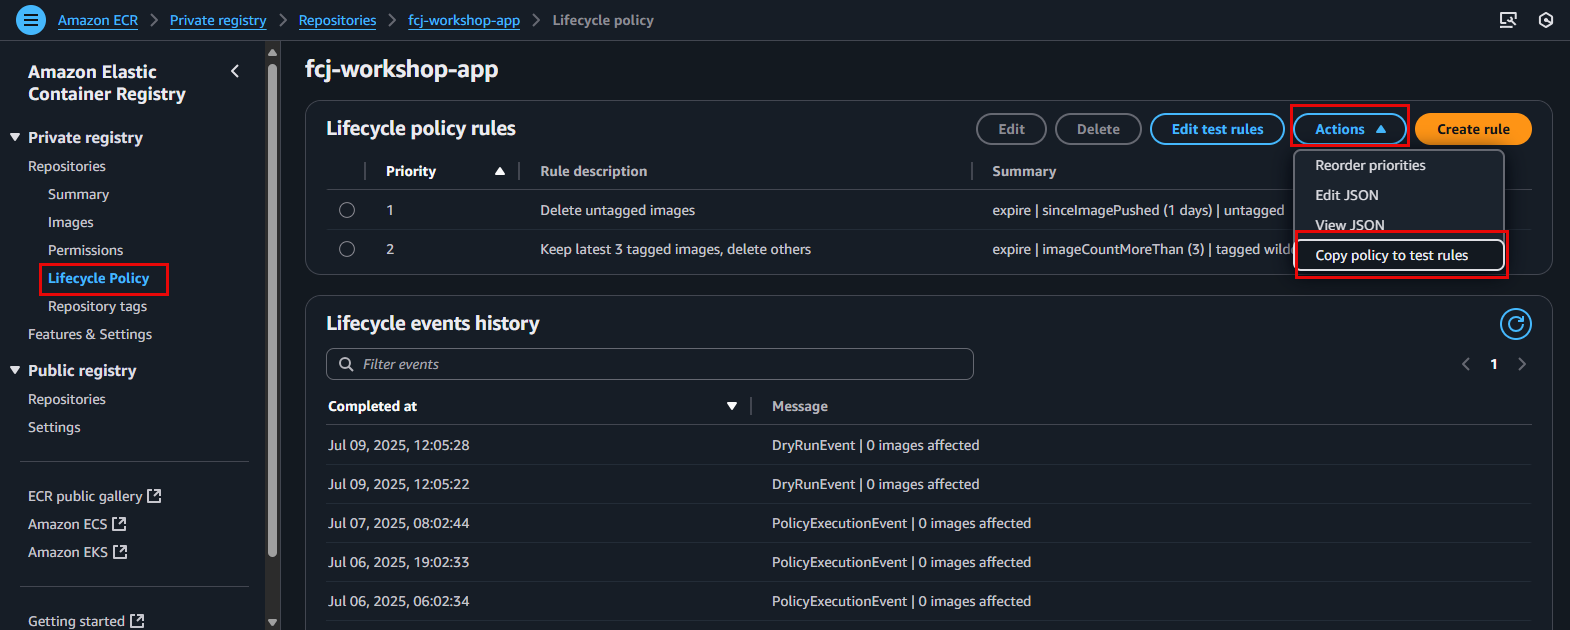Screen dimensions: 1570x630
Task: Open Private registry breadcrumb link
Action: coord(218,20)
